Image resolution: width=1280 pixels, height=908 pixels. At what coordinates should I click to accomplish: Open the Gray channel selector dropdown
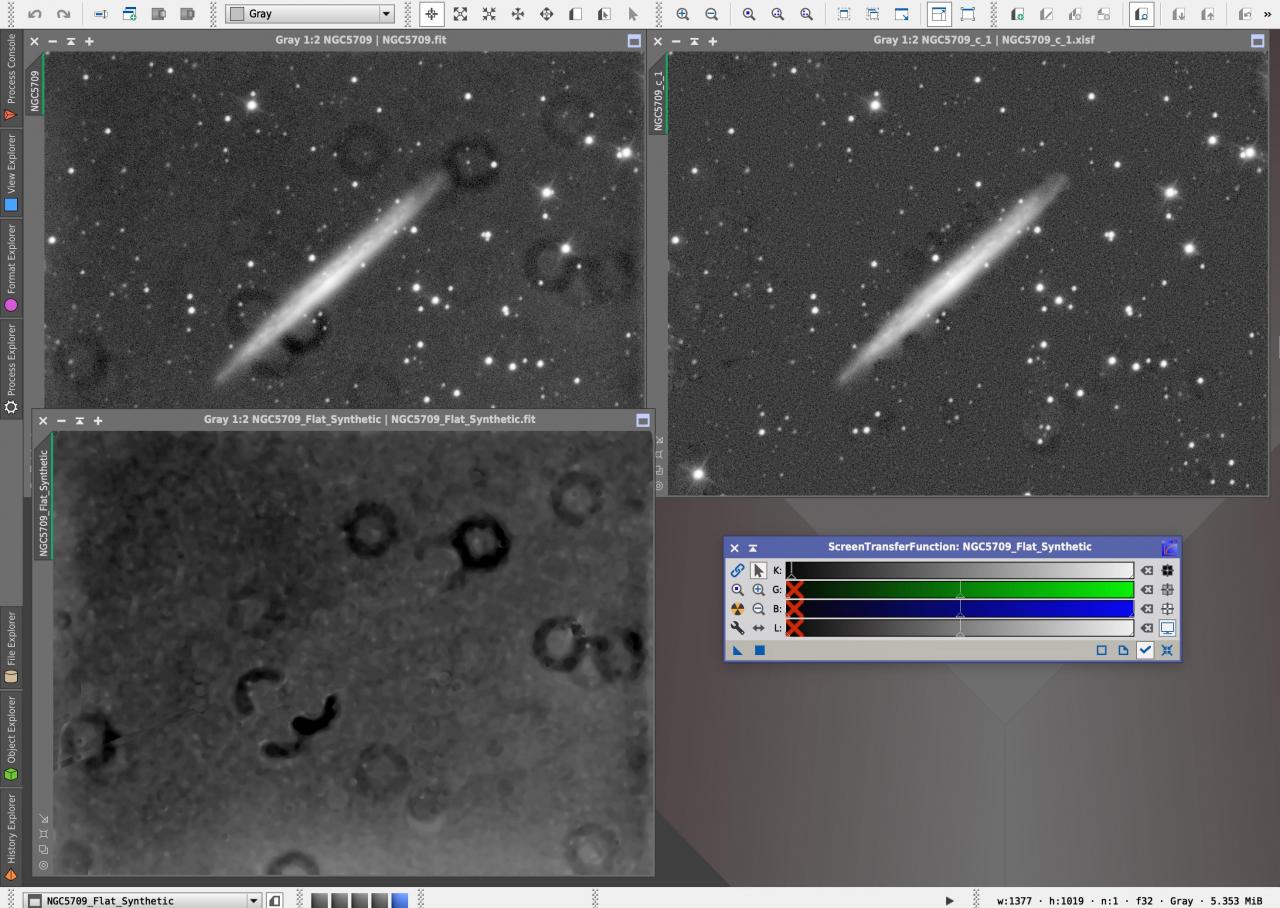coord(310,14)
